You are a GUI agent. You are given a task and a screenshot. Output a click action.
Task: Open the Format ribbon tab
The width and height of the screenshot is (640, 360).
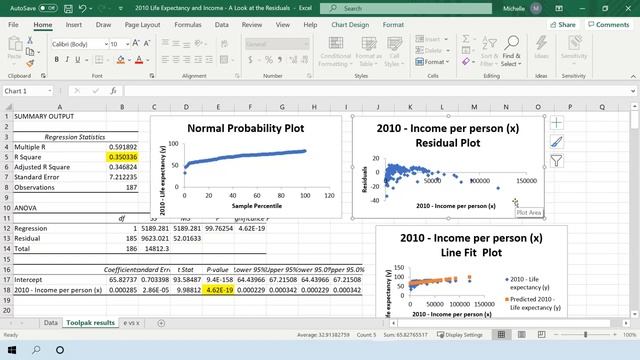(393, 24)
